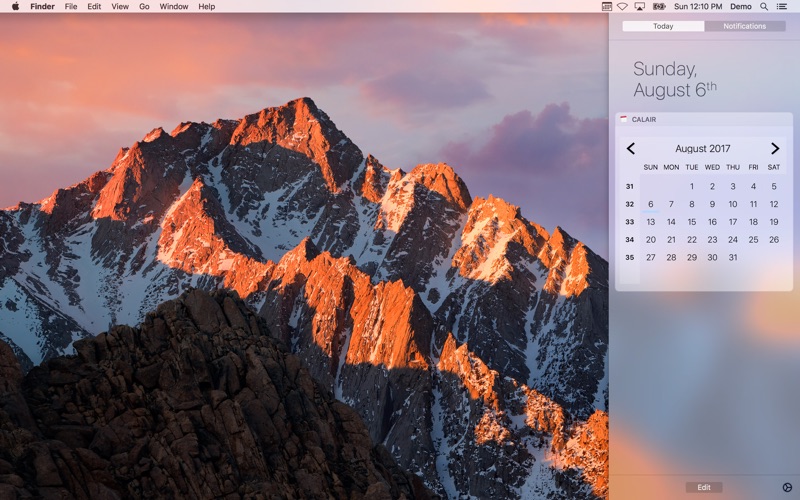The image size is (800, 500).
Task: Switch to the Notifications view
Action: (x=745, y=26)
